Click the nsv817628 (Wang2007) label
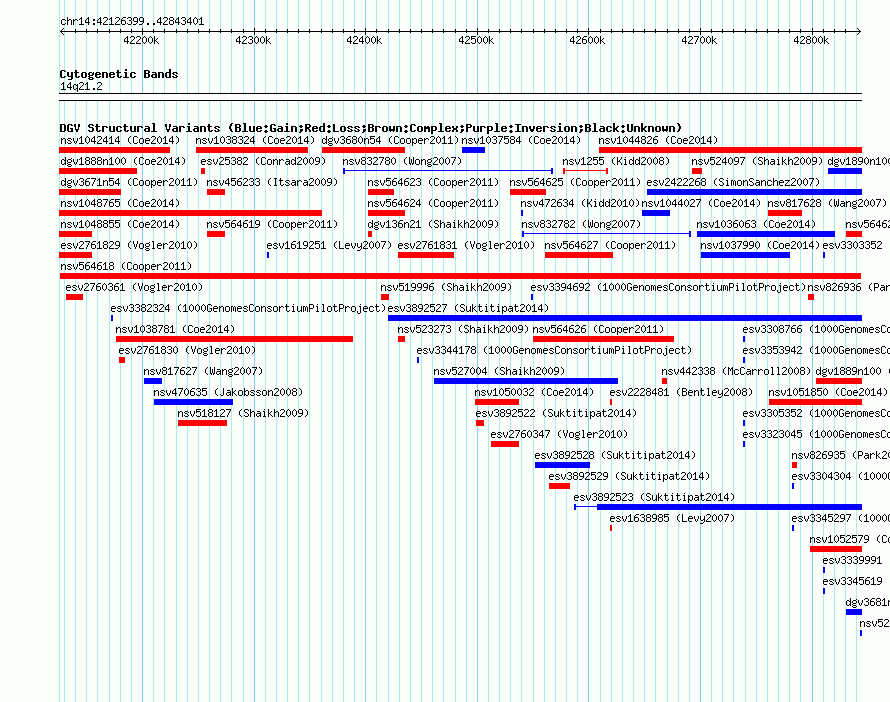The image size is (890, 702). [827, 203]
